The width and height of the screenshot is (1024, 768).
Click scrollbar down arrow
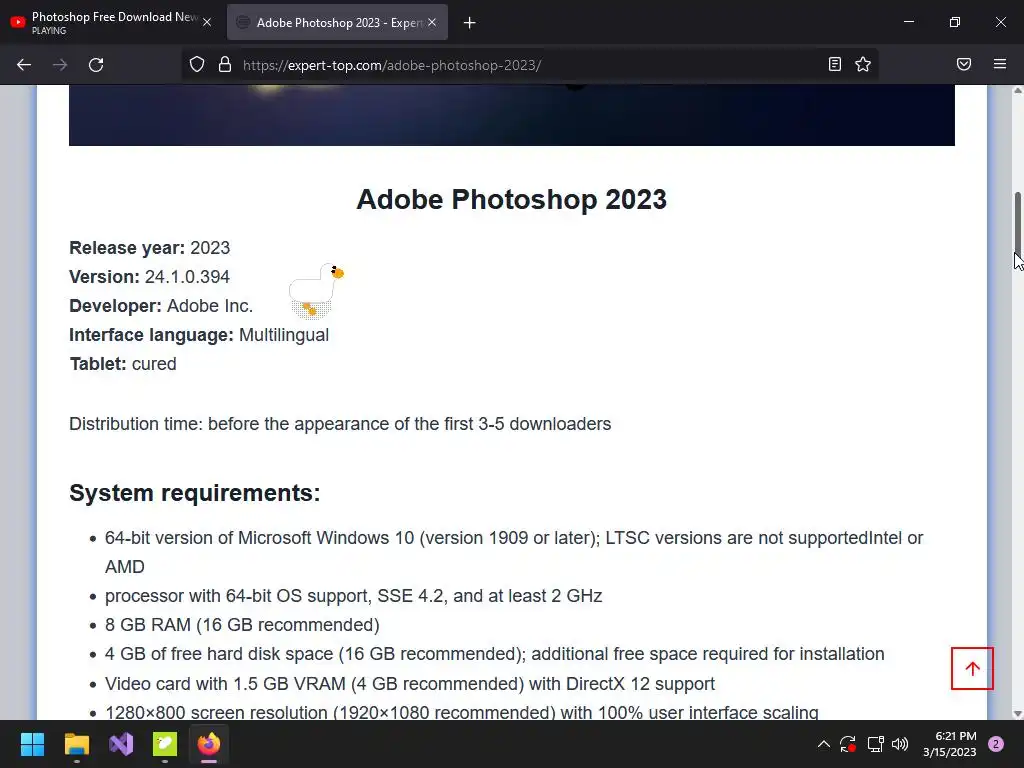(x=1017, y=714)
